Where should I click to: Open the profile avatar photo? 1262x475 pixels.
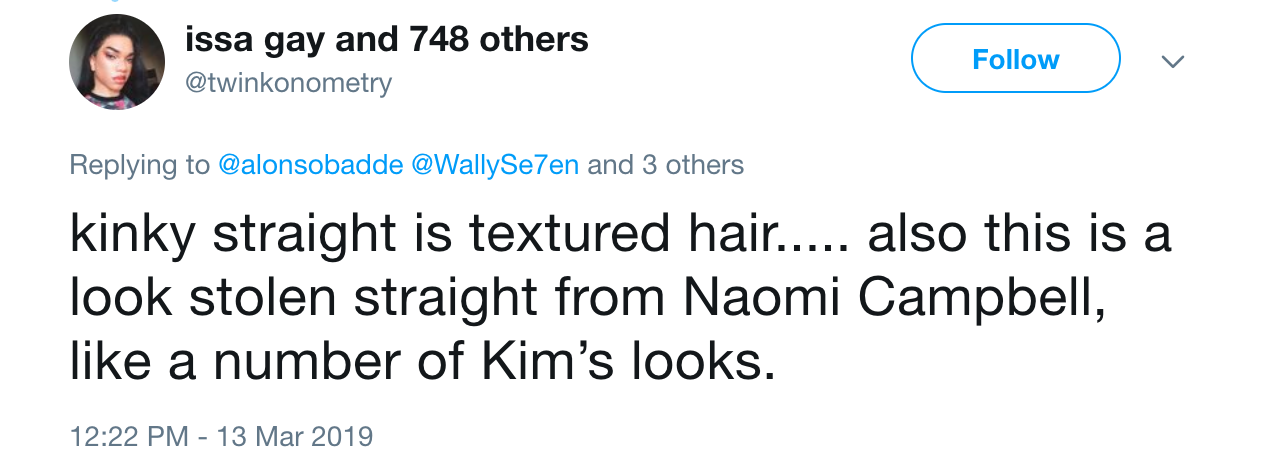[116, 62]
